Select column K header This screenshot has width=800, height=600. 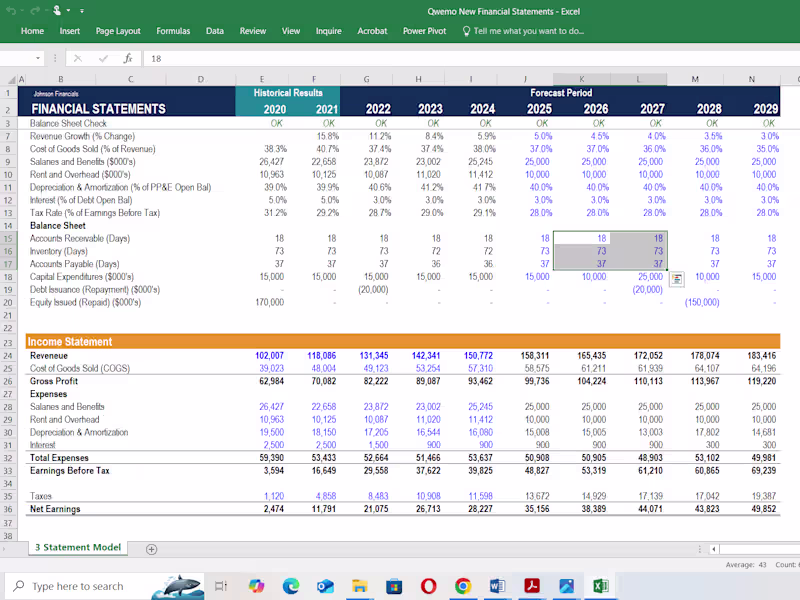tap(582, 79)
